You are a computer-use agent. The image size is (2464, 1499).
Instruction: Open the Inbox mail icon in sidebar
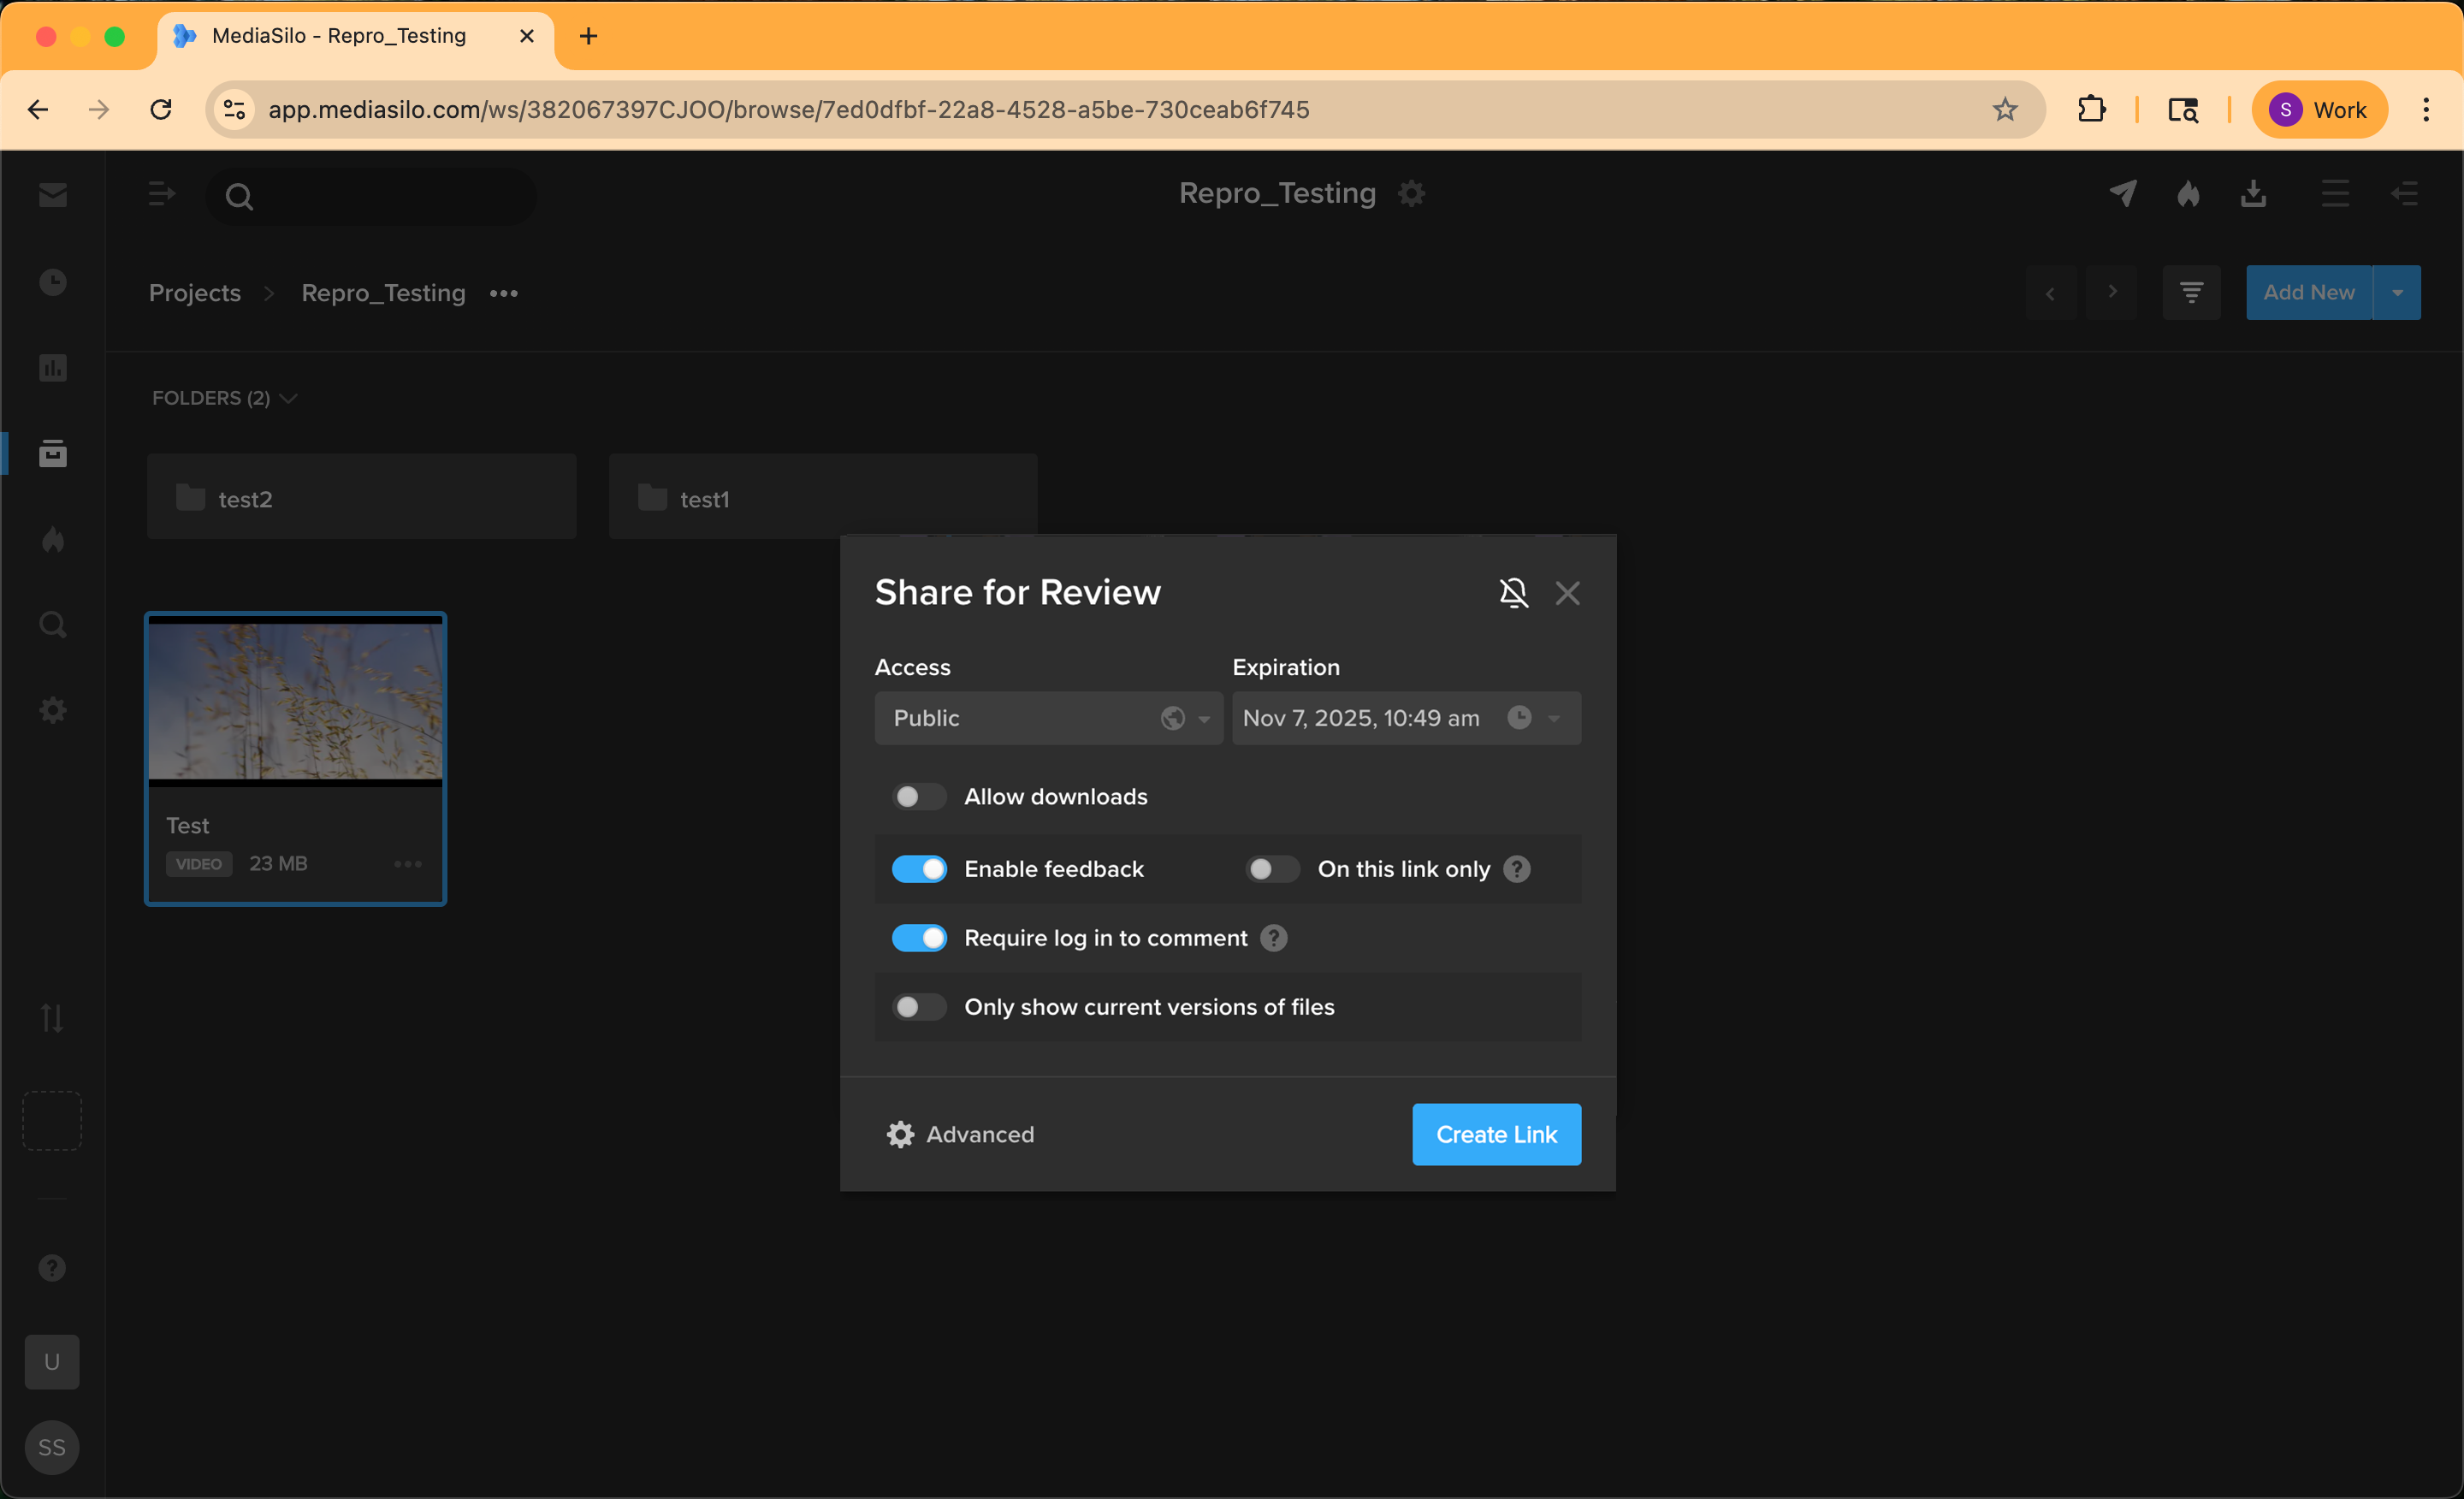point(51,194)
